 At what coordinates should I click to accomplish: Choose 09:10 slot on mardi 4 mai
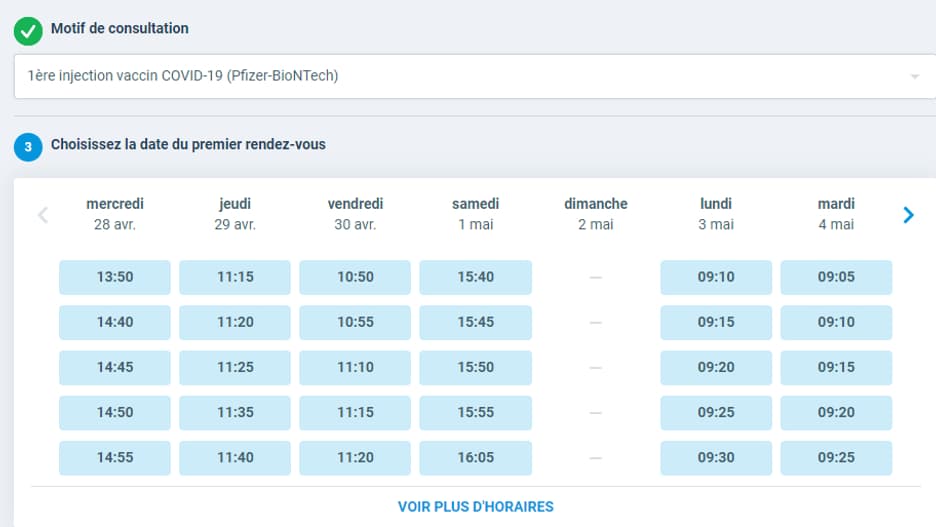pos(836,322)
